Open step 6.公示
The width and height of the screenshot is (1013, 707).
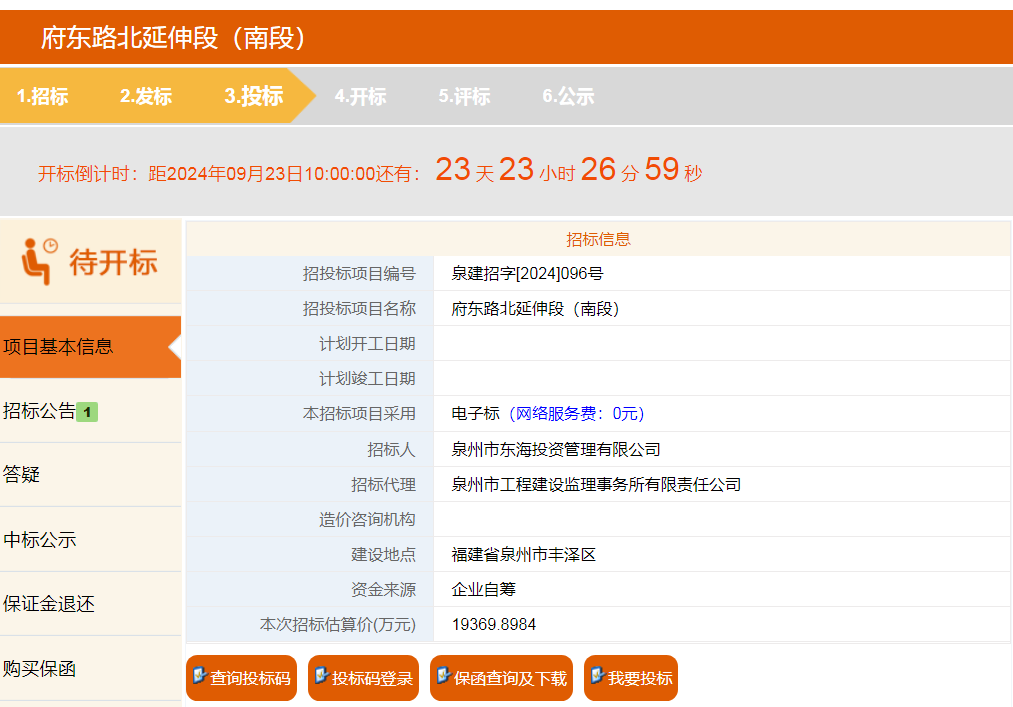pyautogui.click(x=568, y=96)
